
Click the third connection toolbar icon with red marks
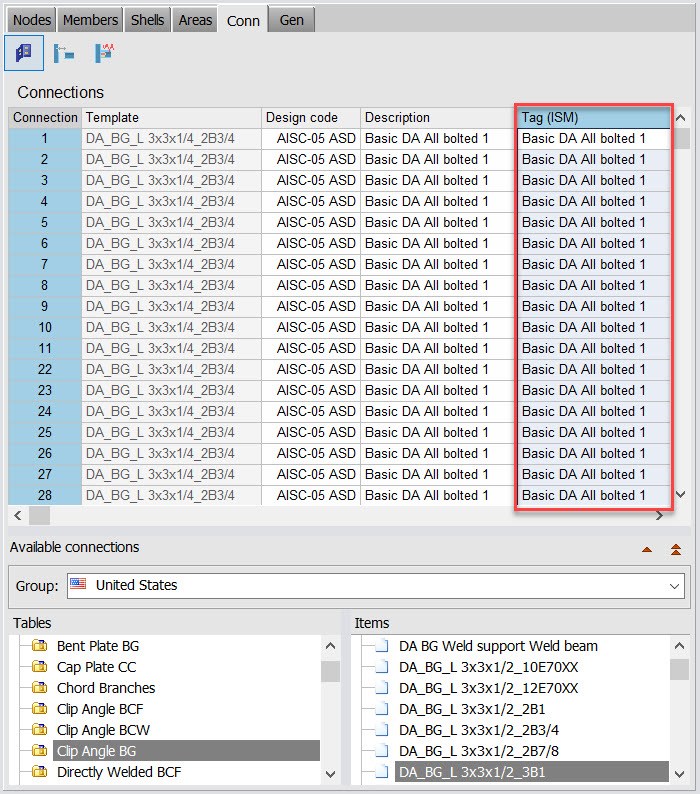pos(104,53)
